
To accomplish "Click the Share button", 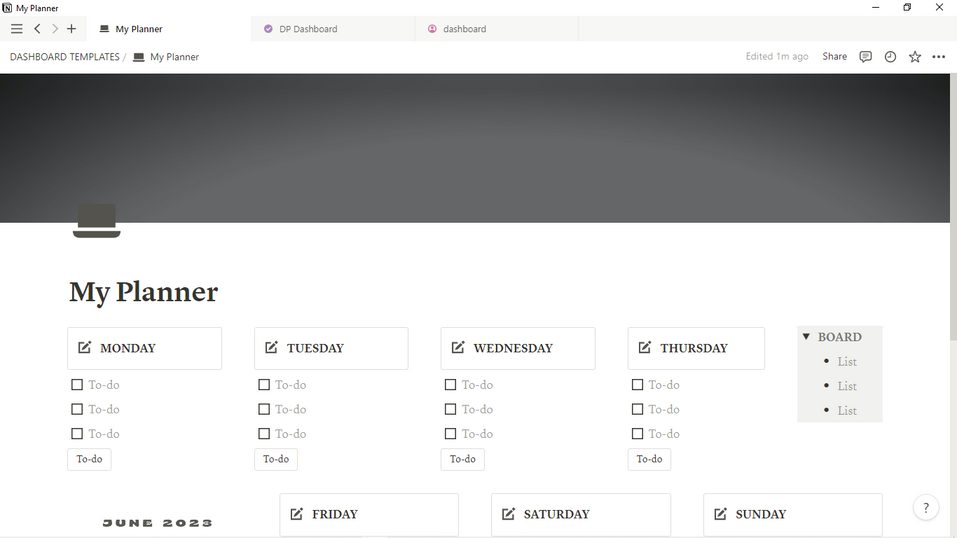I will [x=834, y=57].
